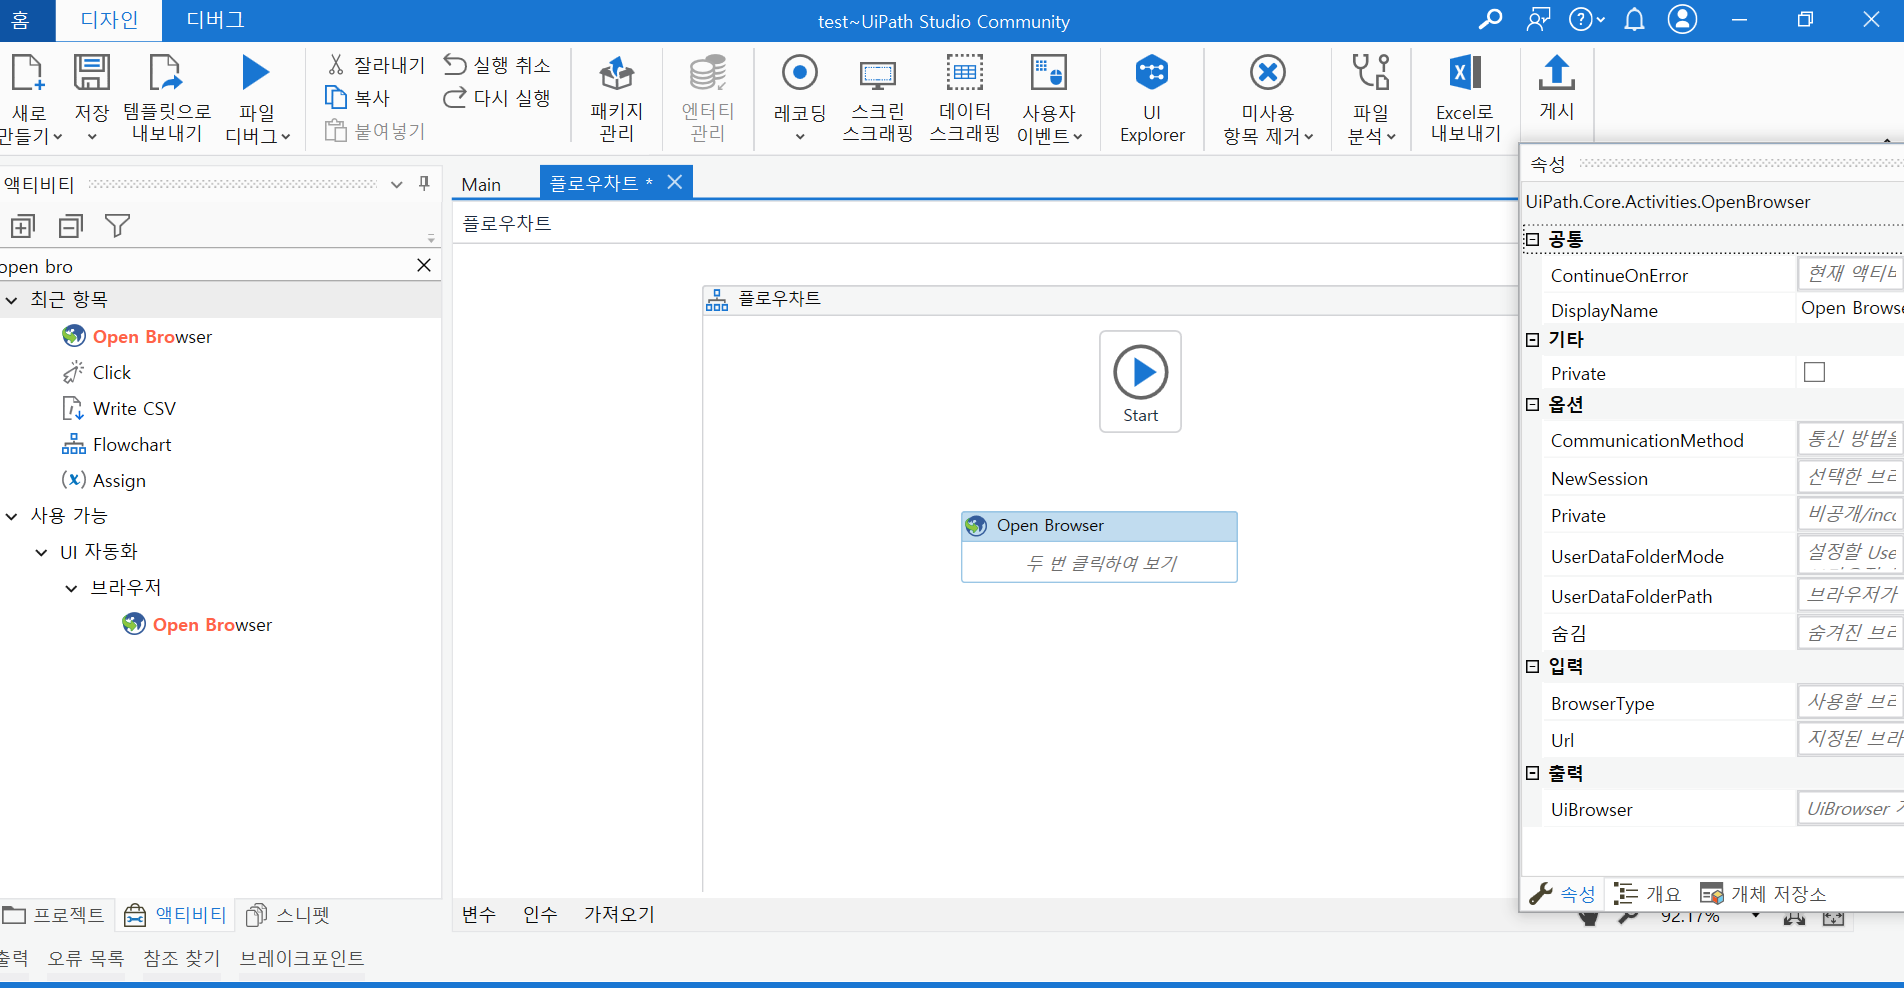Viewport: 1904px width, 988px height.
Task: Open Manage Packages (패키지 관리)
Action: point(617,98)
